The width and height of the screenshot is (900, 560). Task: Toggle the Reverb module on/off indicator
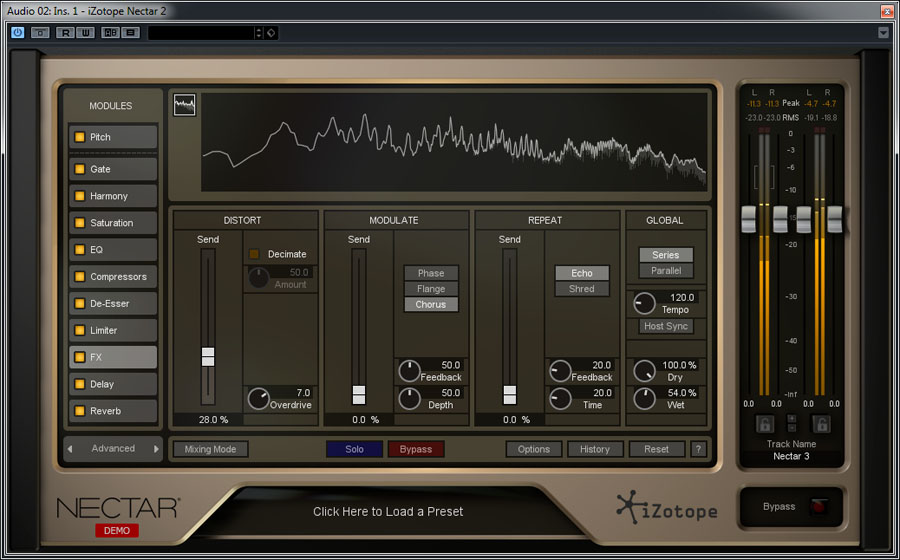(79, 411)
